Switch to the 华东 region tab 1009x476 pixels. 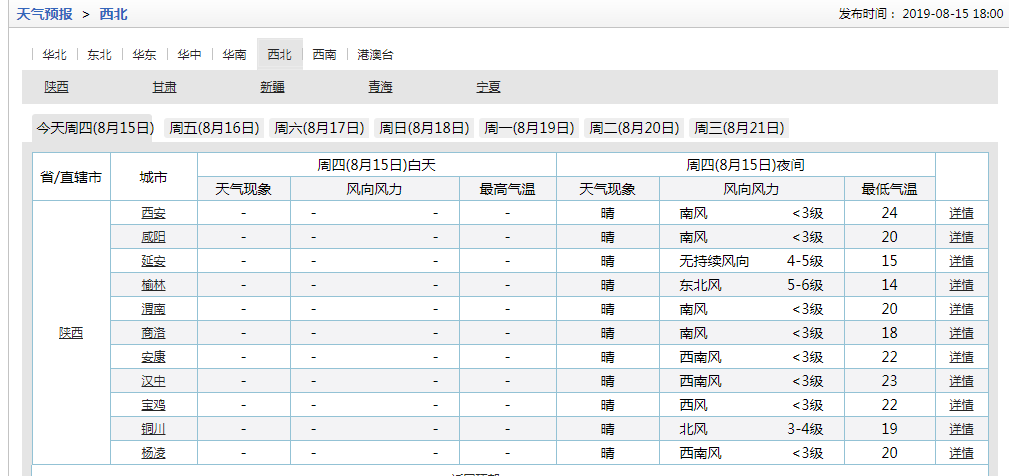tap(144, 55)
